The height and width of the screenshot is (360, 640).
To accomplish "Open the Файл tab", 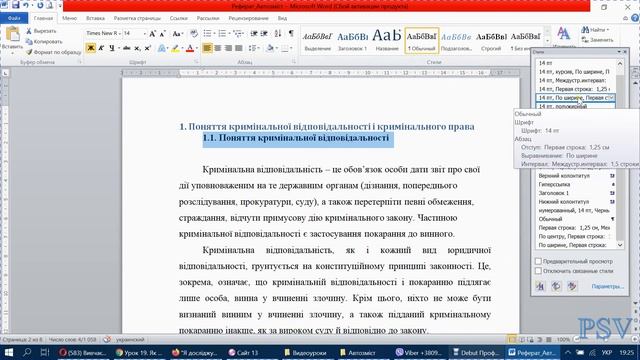I will pyautogui.click(x=14, y=18).
